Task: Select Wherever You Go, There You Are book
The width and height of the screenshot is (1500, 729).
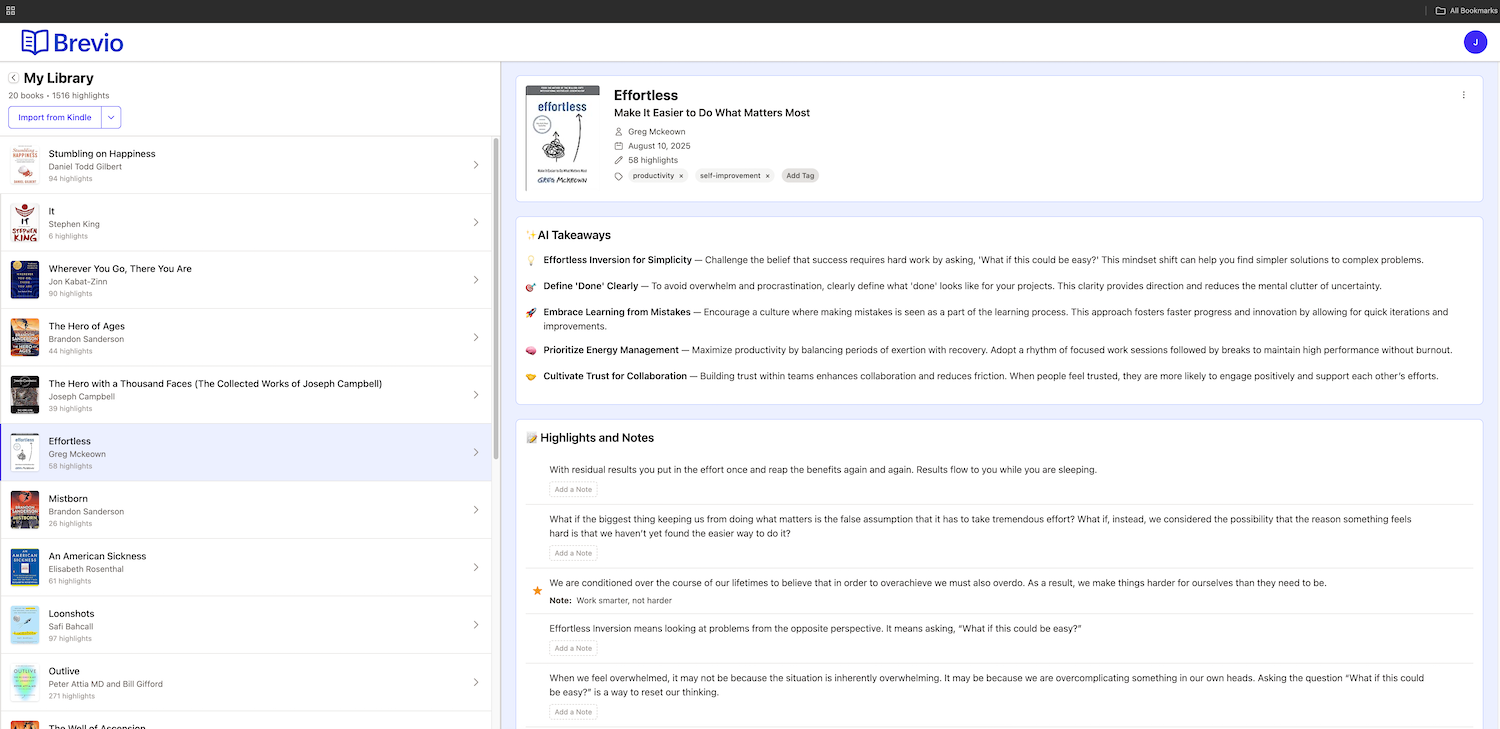Action: [x=120, y=269]
